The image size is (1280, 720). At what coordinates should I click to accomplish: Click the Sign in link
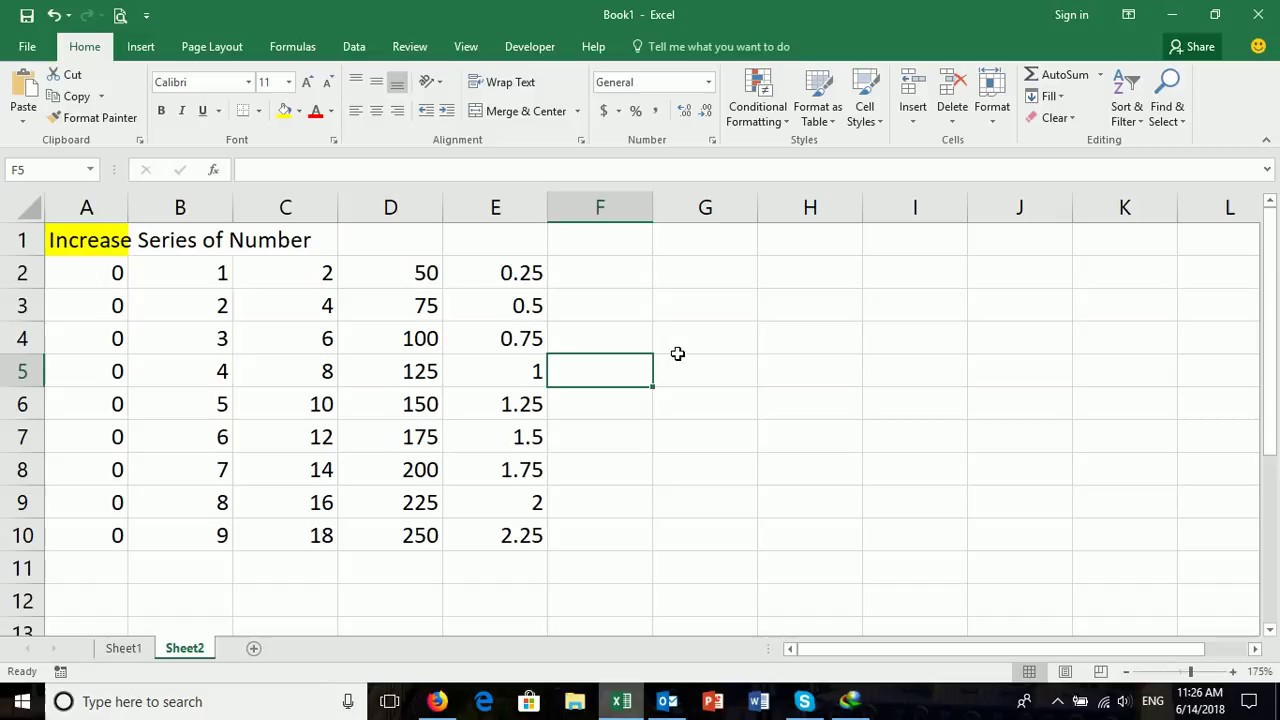pos(1071,15)
